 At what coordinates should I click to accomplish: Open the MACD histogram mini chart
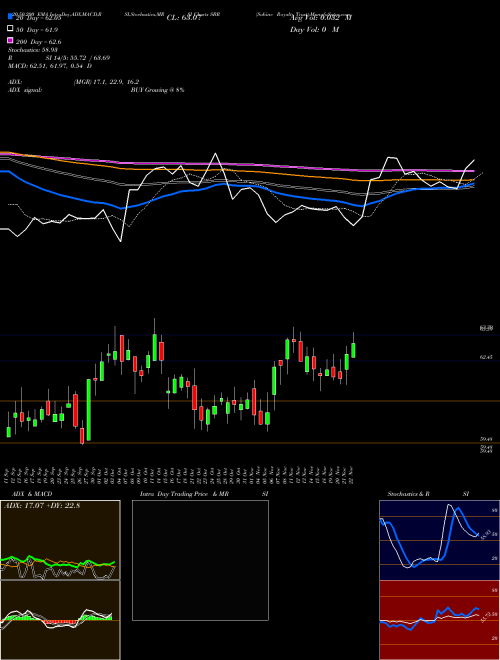(60, 620)
